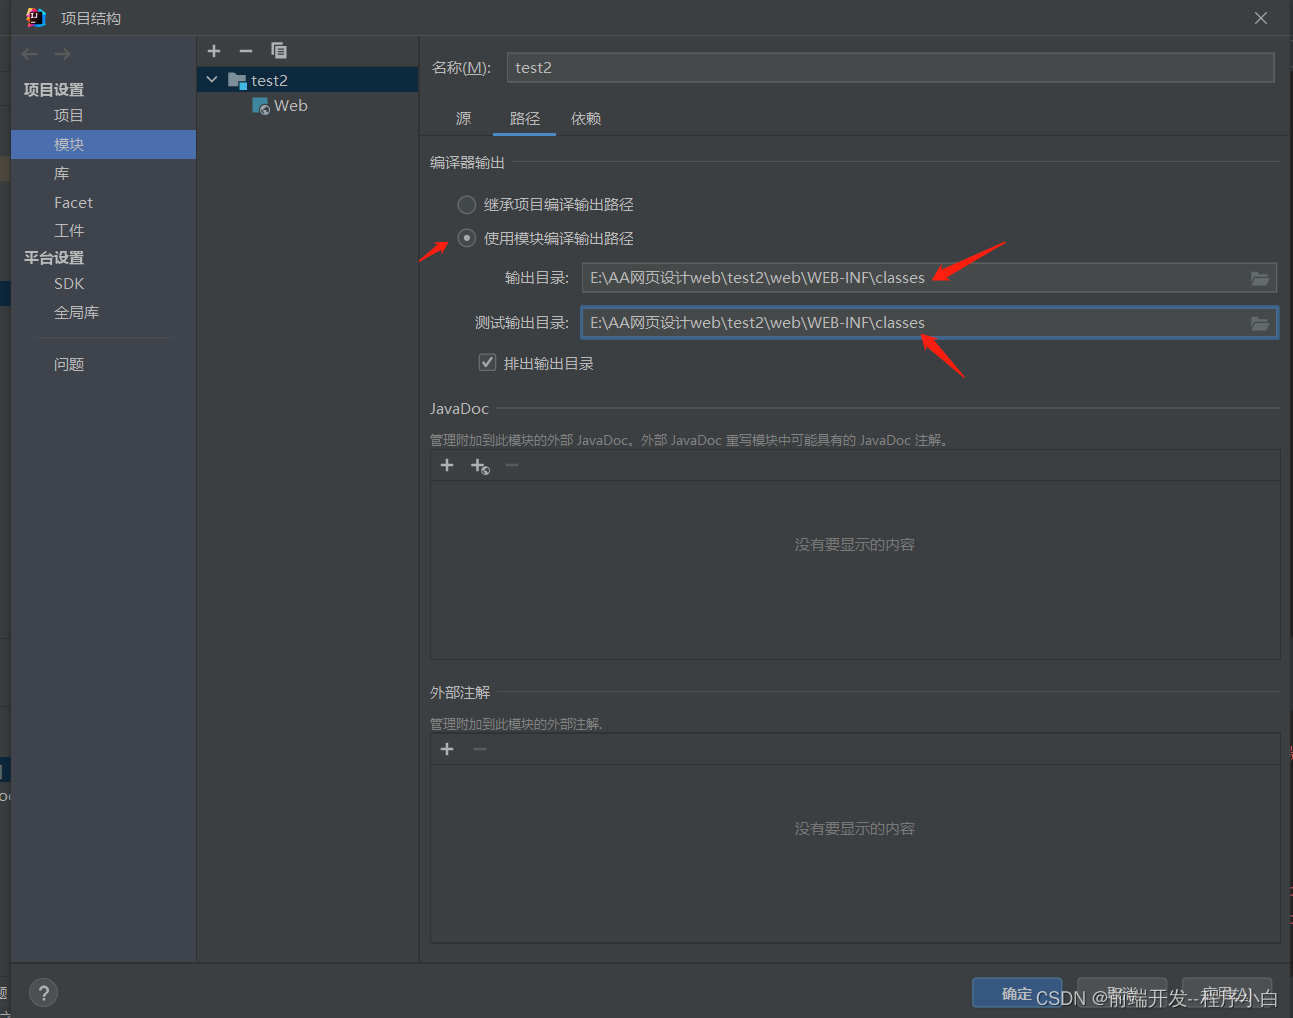This screenshot has height=1018, width=1293.
Task: Remove JavaDoc entry with minus icon
Action: pyautogui.click(x=512, y=465)
